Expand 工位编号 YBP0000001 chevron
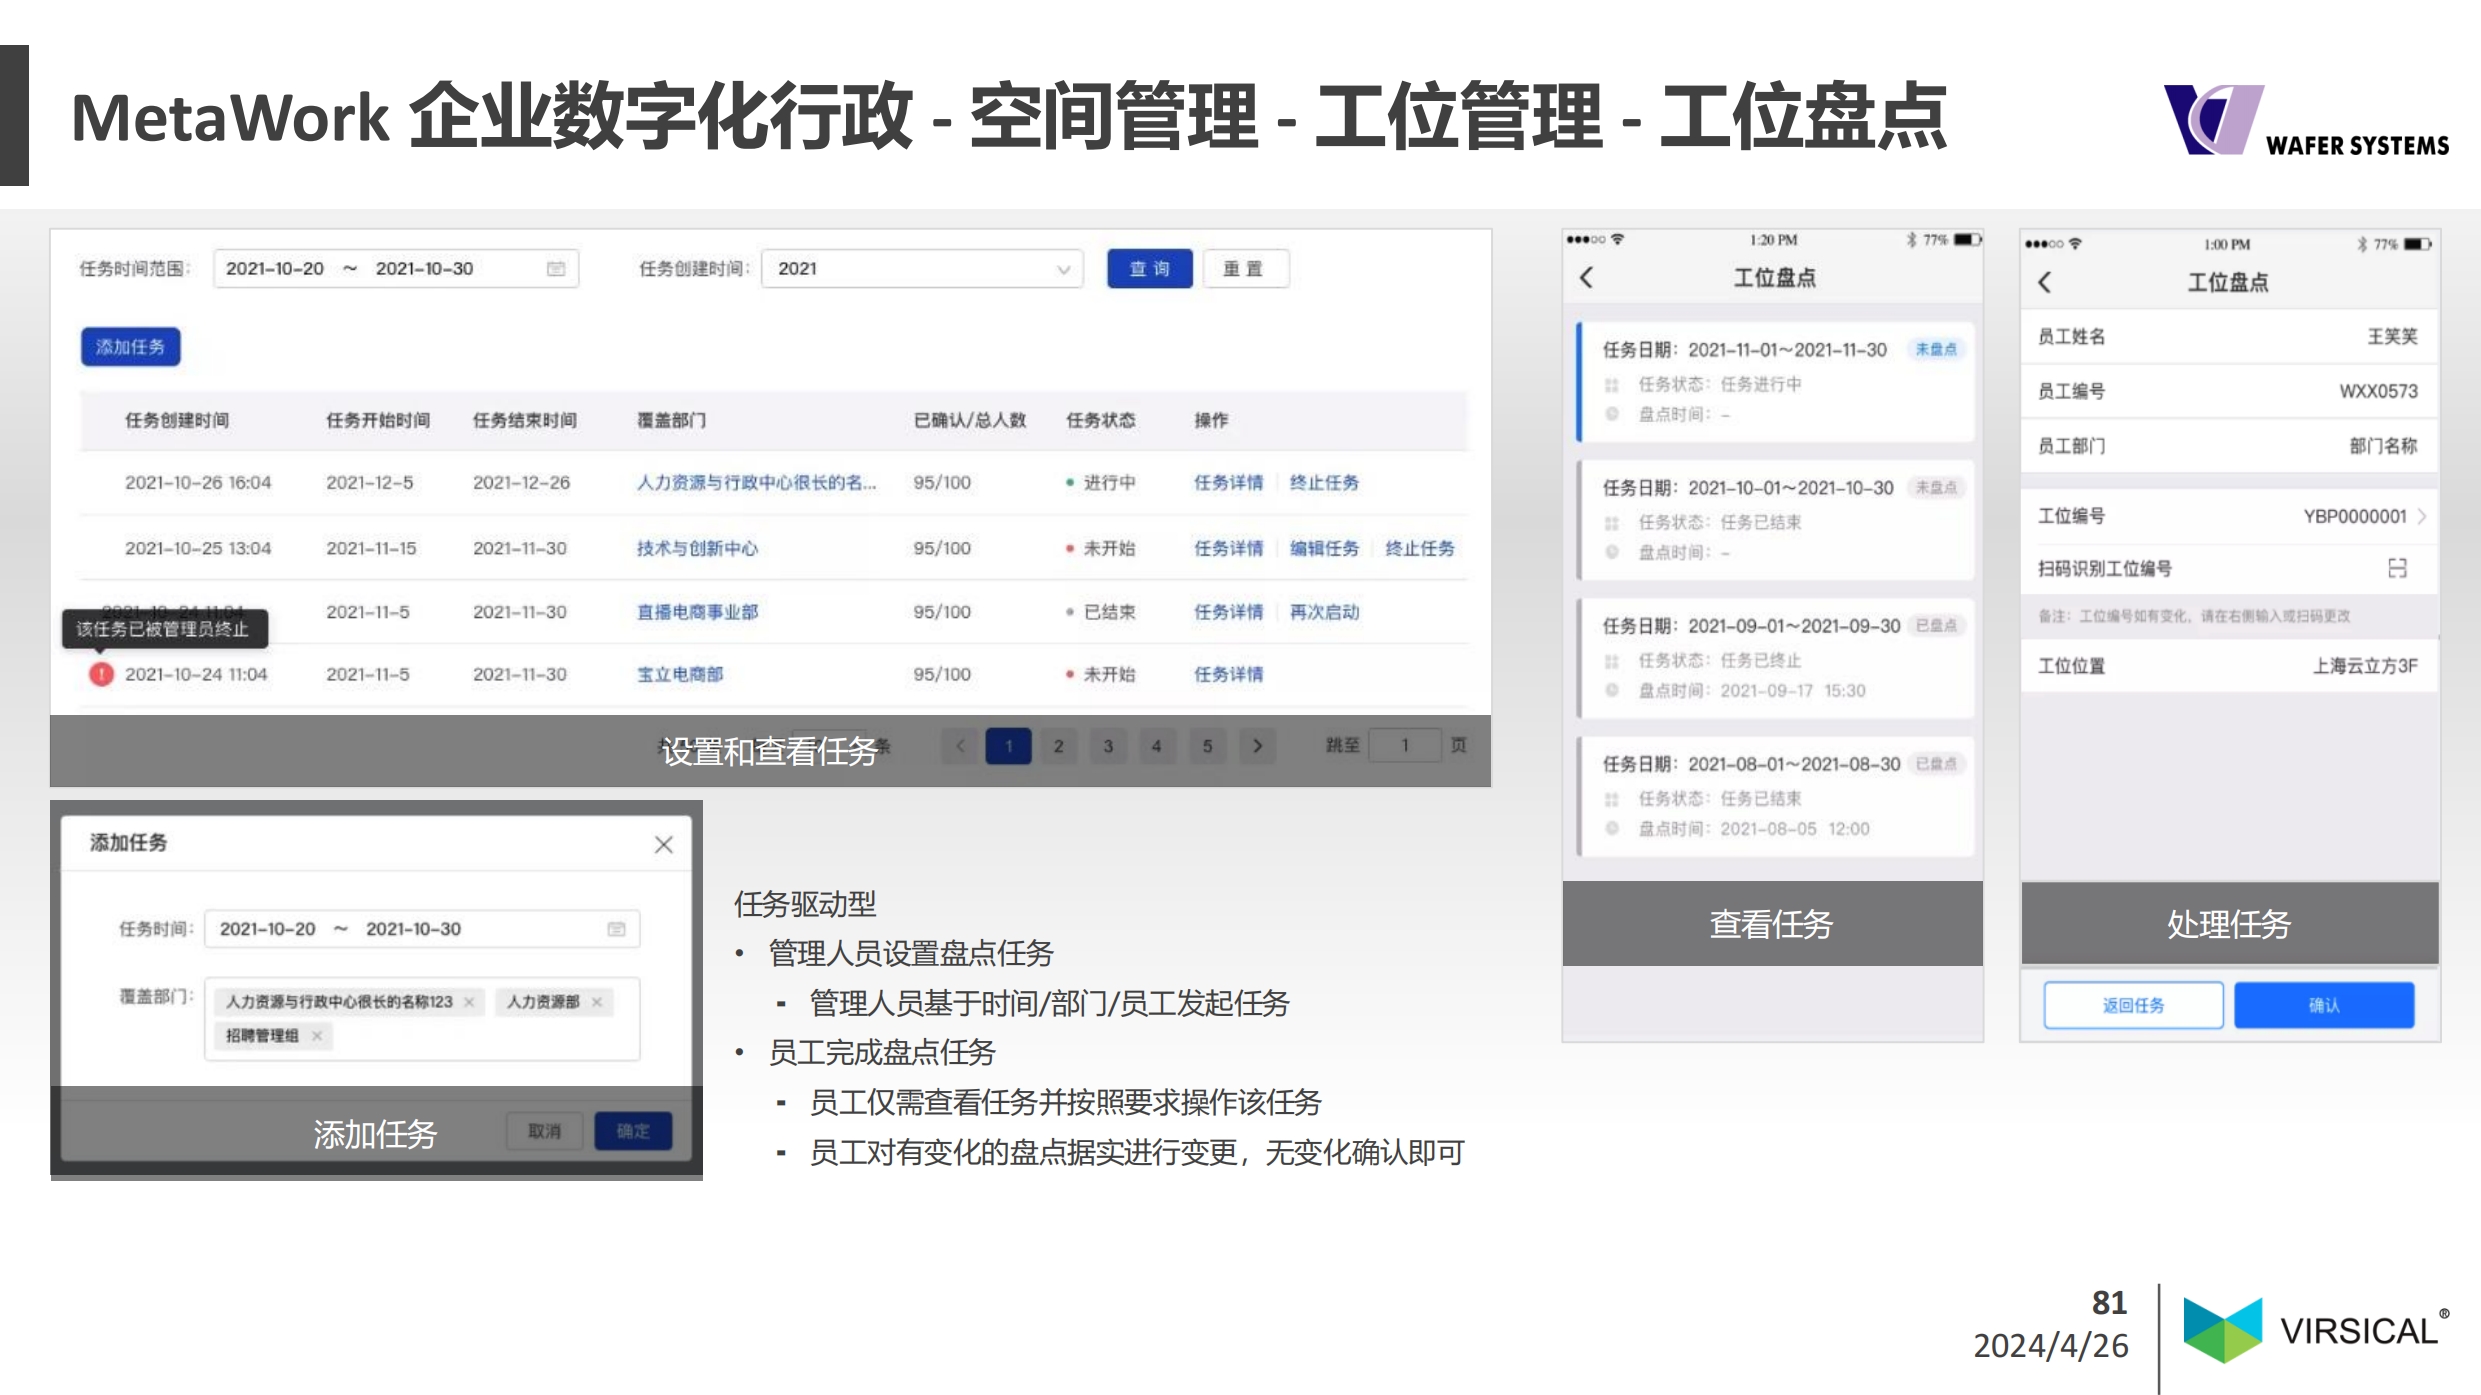 [x=2422, y=516]
